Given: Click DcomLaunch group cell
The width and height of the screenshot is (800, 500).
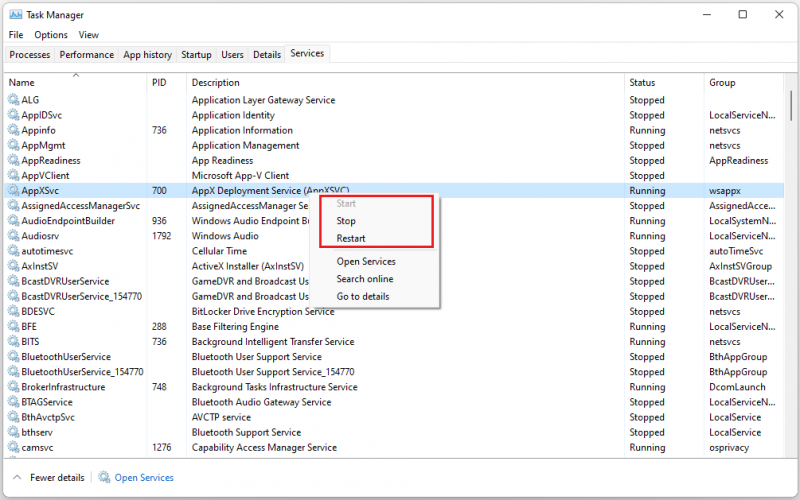Looking at the screenshot, I should point(737,387).
